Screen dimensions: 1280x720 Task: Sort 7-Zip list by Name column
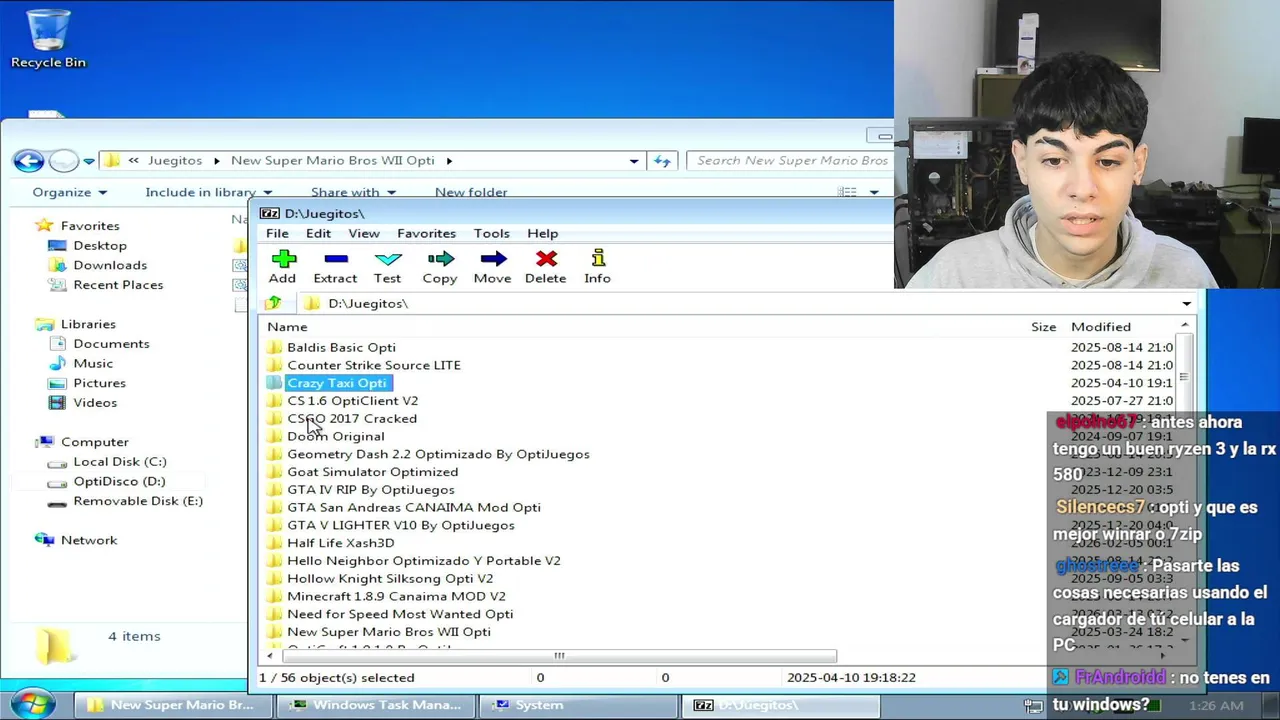(287, 327)
